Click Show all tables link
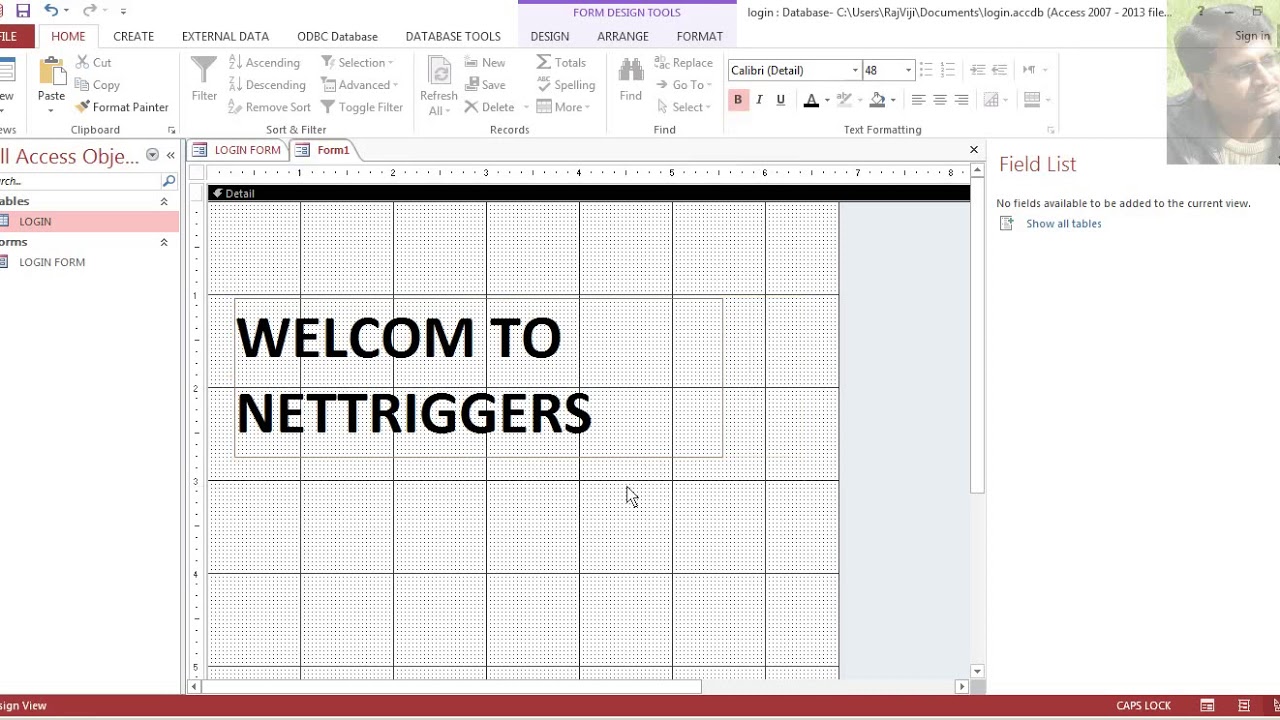This screenshot has height=720, width=1280. click(x=1063, y=223)
